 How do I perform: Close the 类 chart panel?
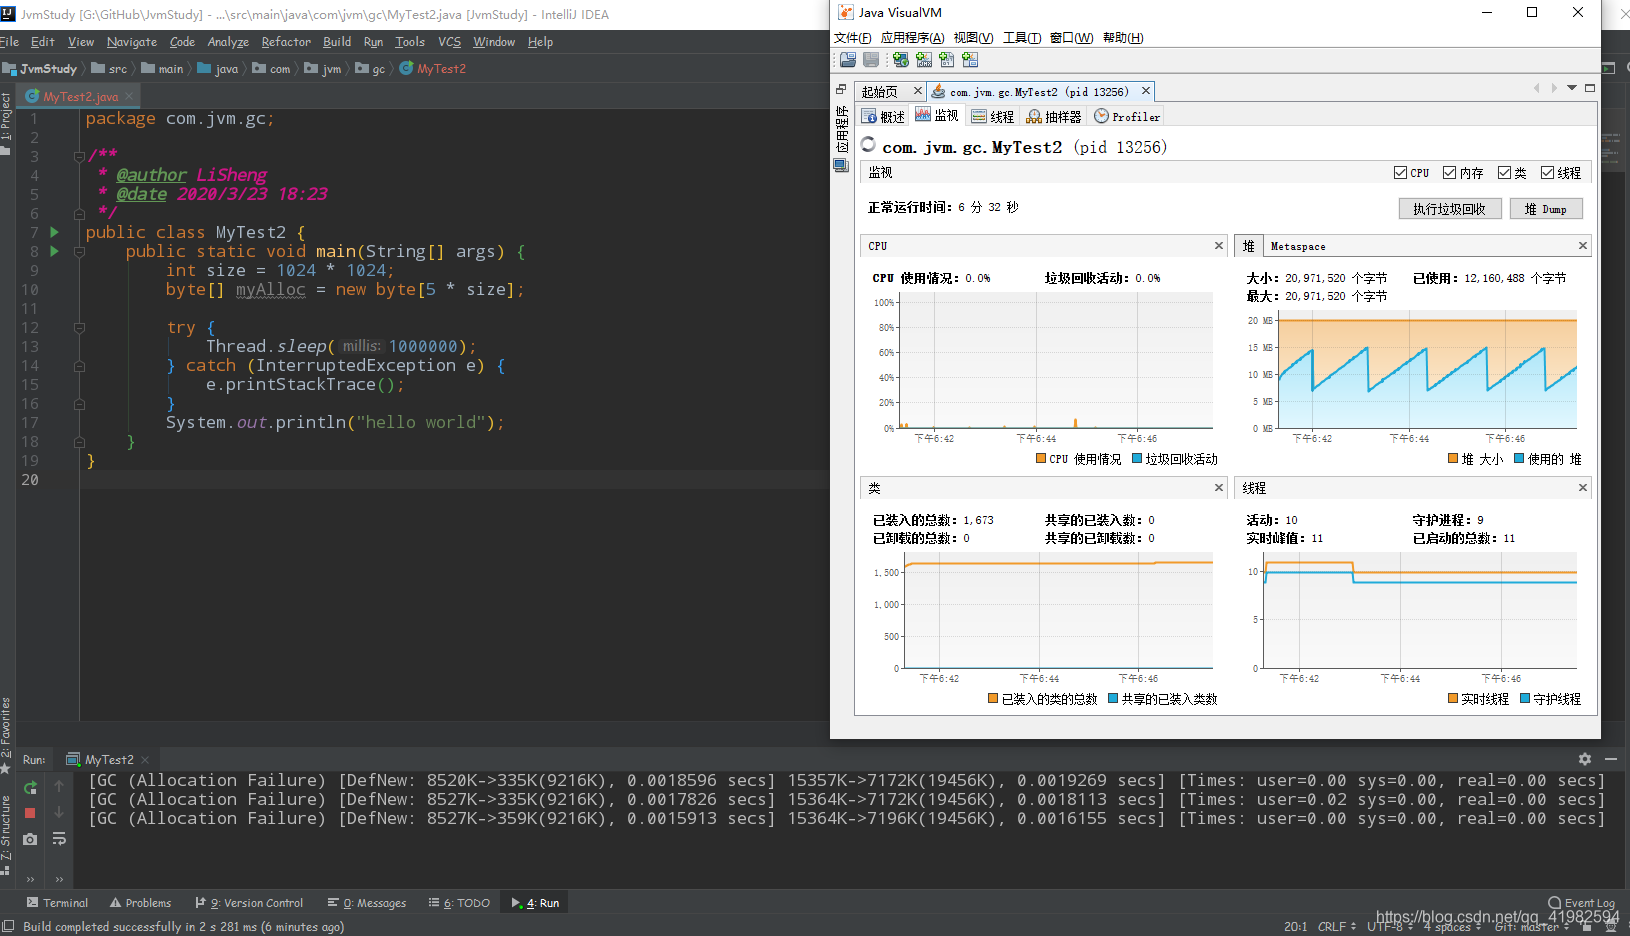pos(1219,488)
